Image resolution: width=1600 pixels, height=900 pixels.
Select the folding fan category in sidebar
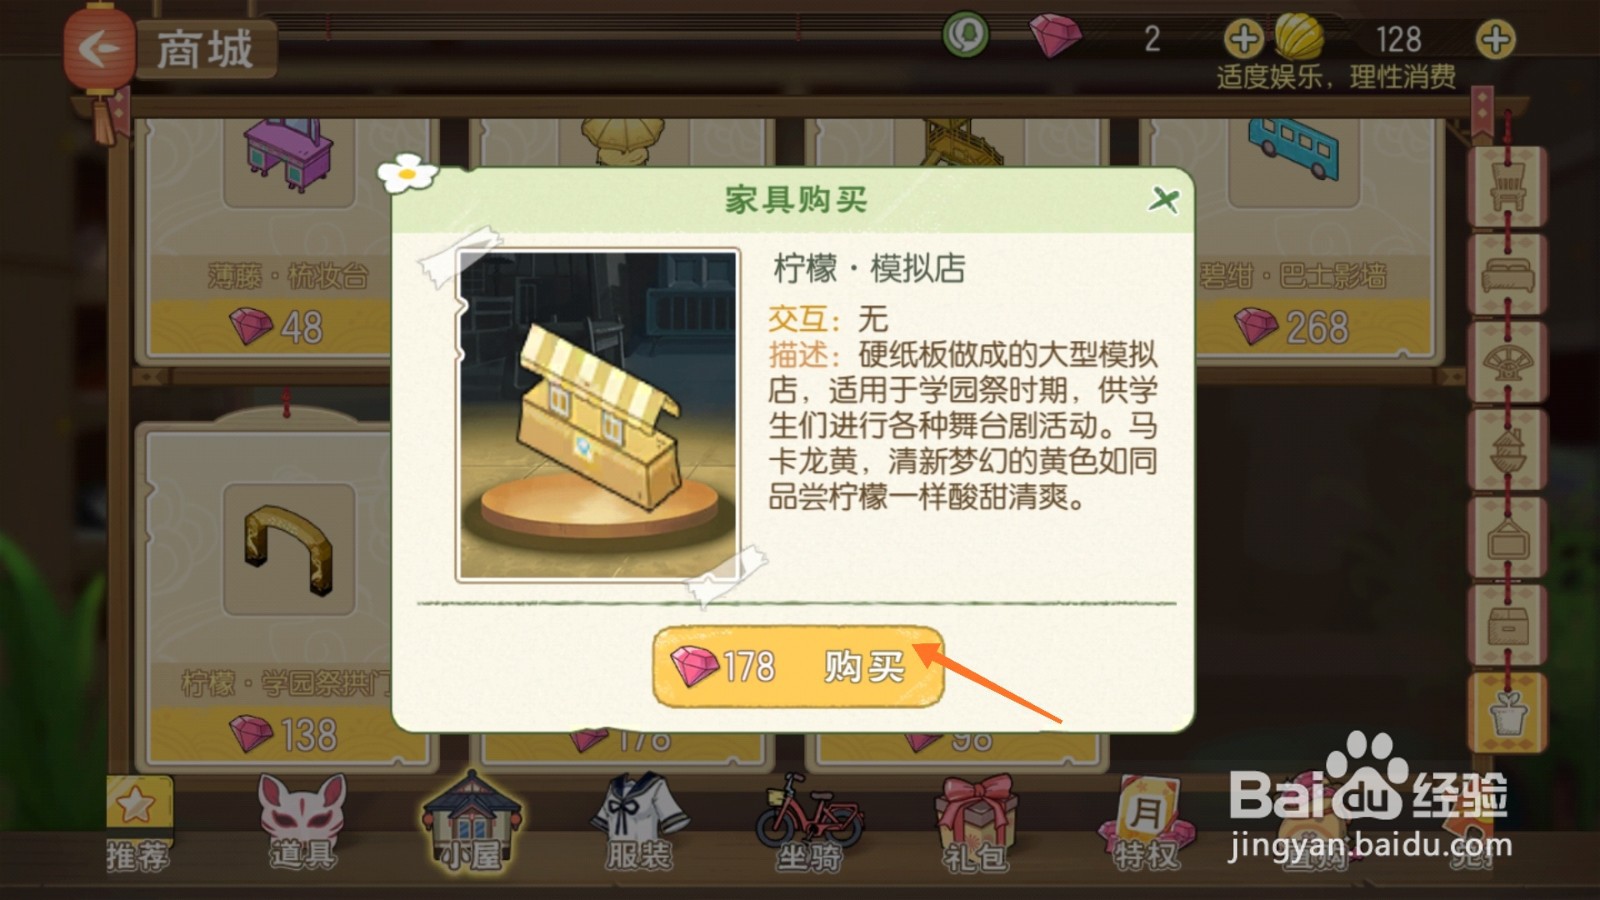pyautogui.click(x=1507, y=361)
